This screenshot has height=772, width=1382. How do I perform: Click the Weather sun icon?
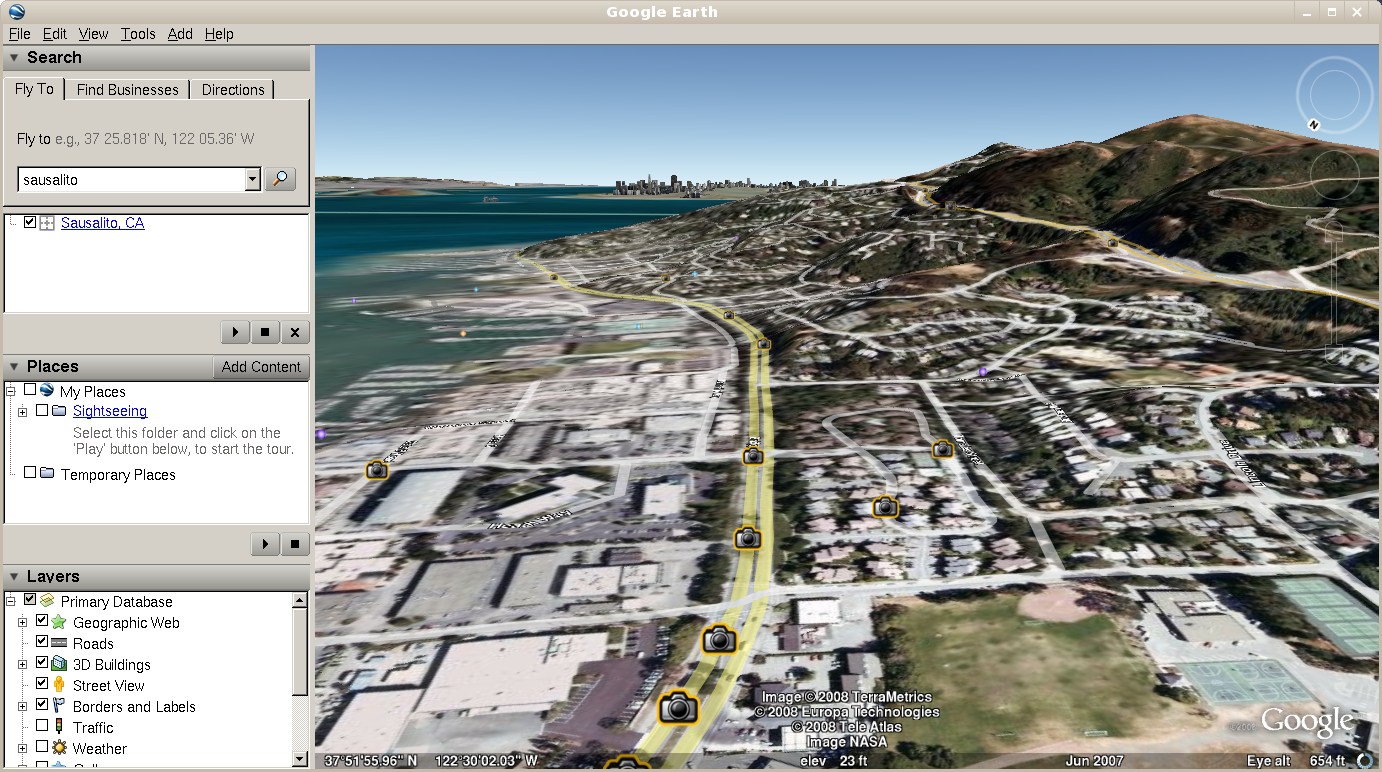tap(59, 748)
